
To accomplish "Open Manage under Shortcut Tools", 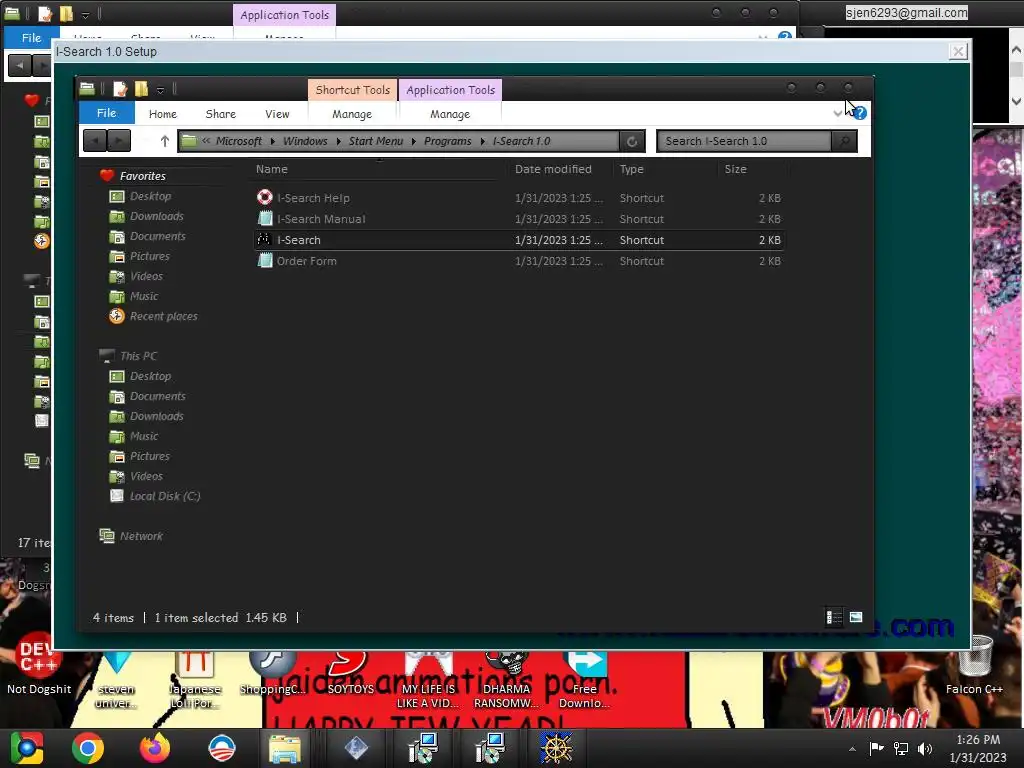I will click(x=352, y=114).
